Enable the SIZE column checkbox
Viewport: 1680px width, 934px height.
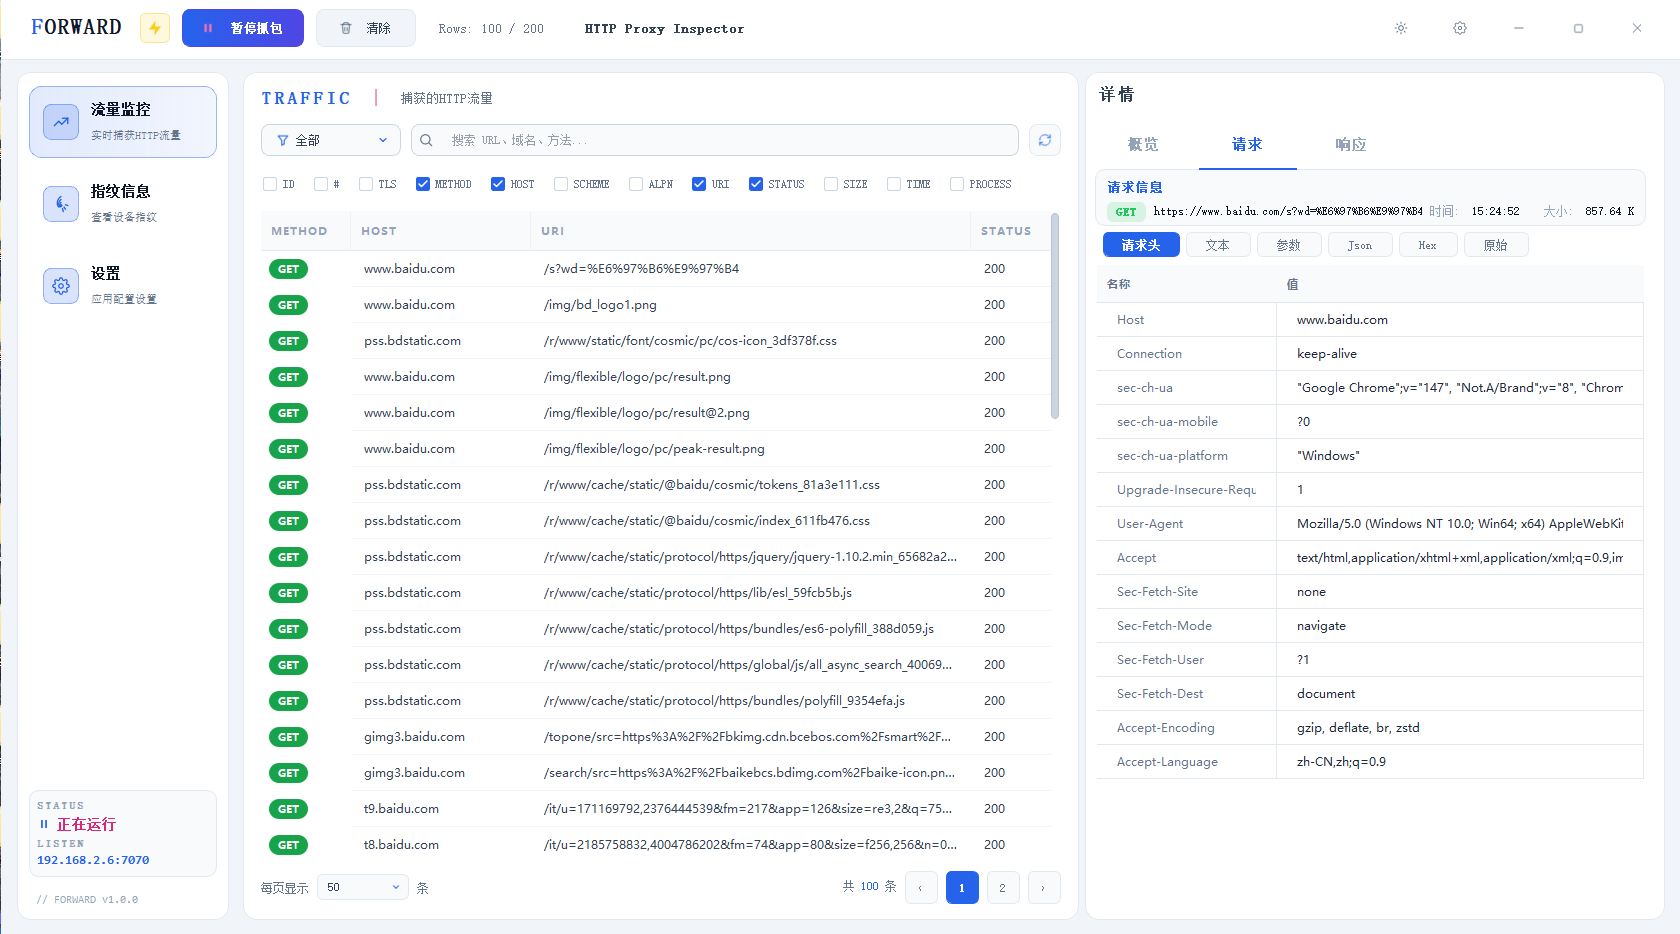(x=831, y=184)
